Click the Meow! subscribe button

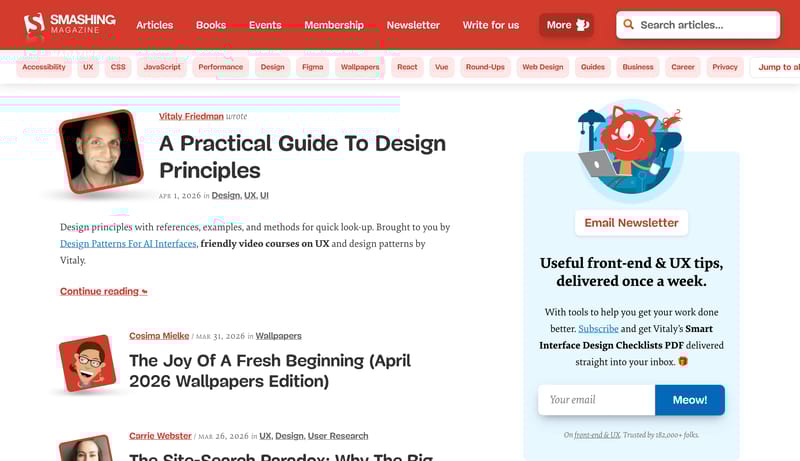pos(690,400)
